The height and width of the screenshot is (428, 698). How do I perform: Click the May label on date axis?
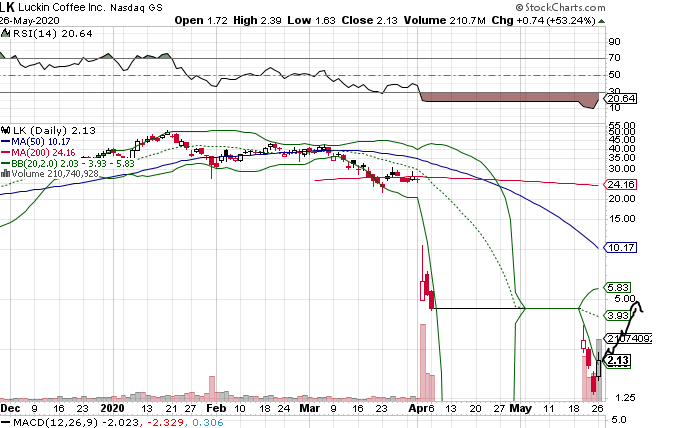520,408
